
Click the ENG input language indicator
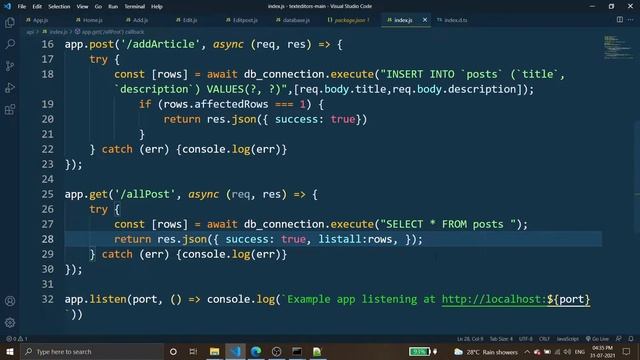[580, 352]
